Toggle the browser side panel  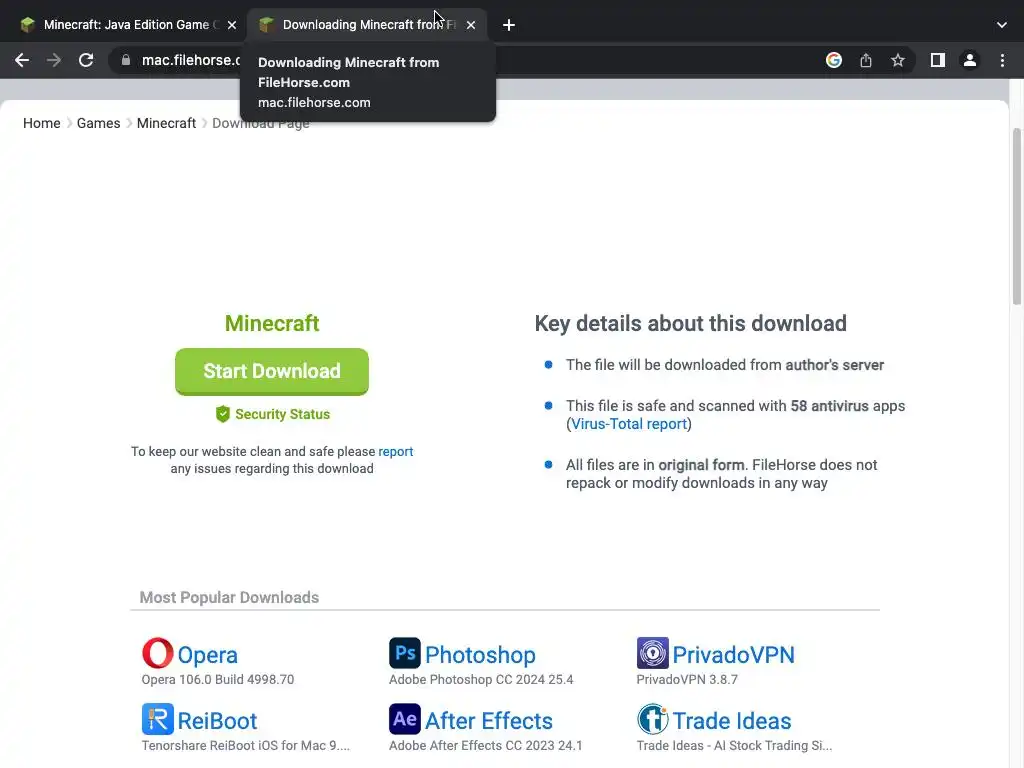click(x=938, y=60)
